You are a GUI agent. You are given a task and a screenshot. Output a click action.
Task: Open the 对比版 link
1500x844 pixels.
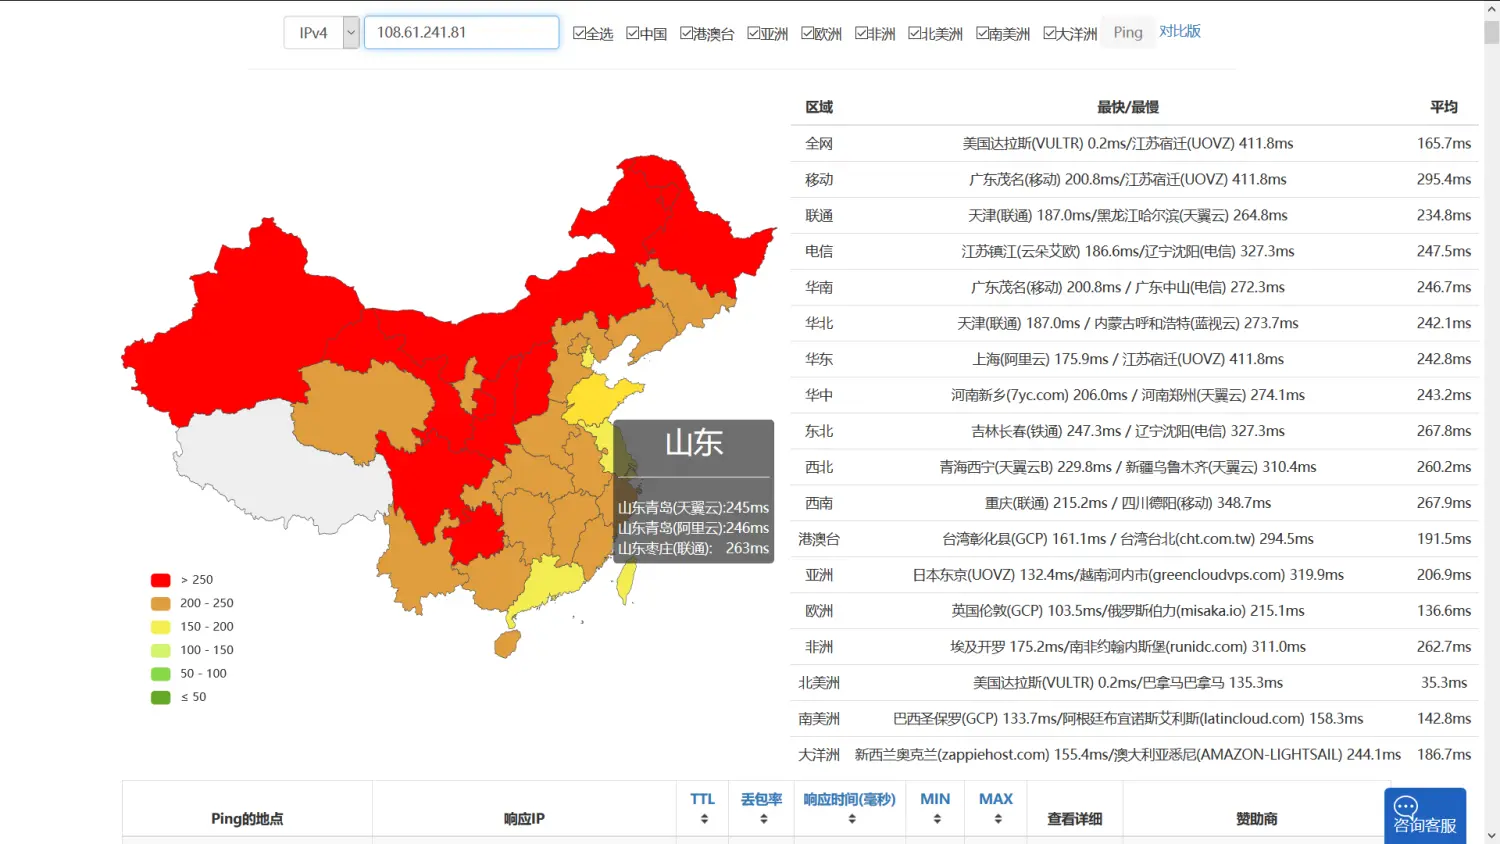(1180, 32)
